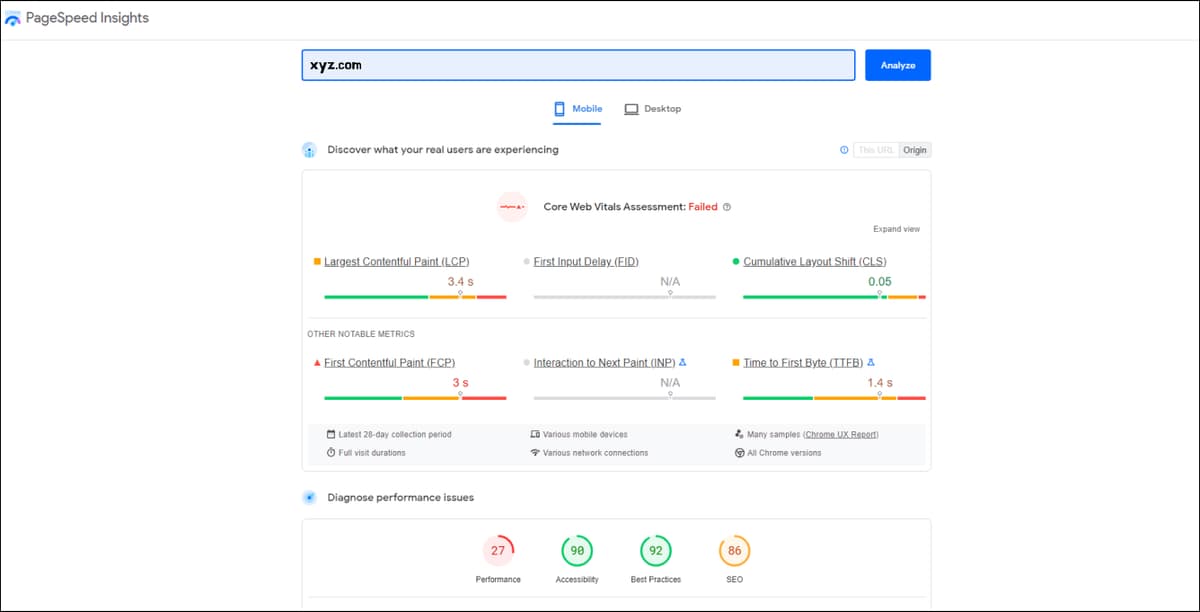Click the help icon next to Failed

coord(727,207)
